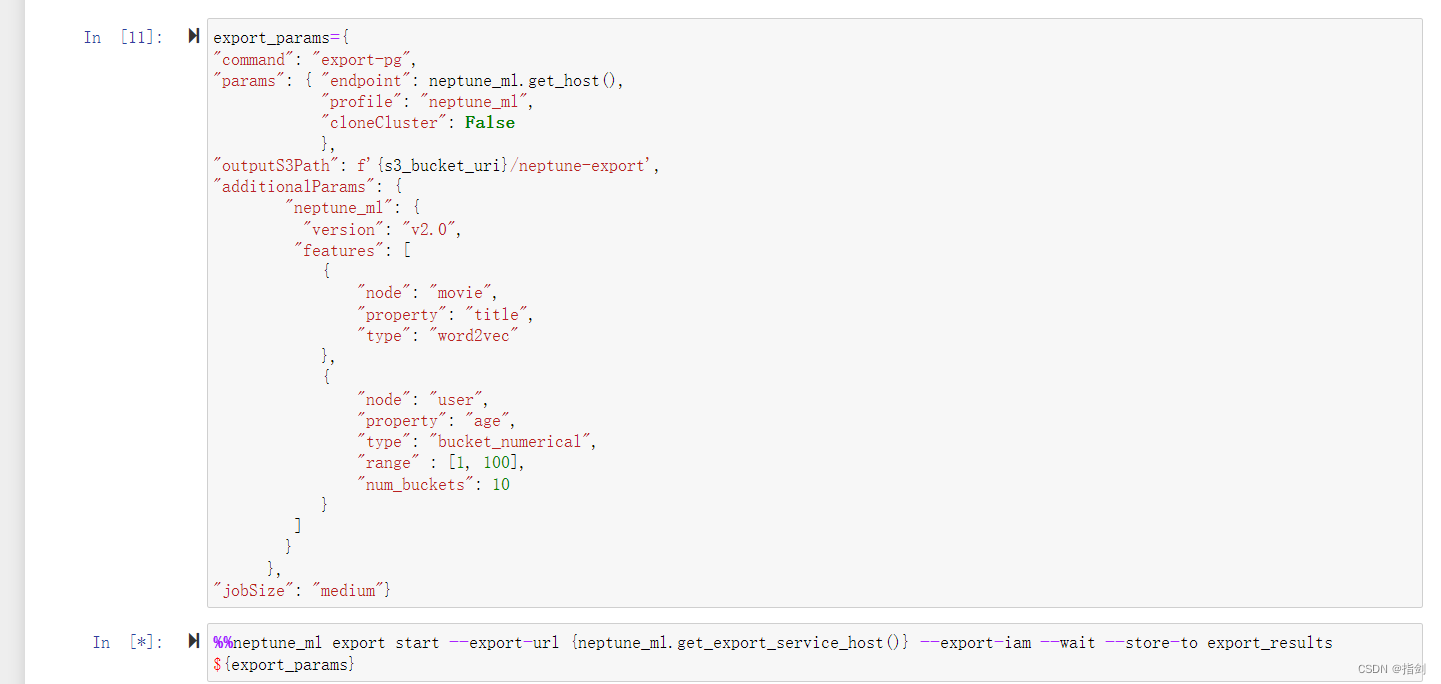1441x684 pixels.
Task: Click run icon beside the %%neptune_ml cell
Action: [194, 641]
